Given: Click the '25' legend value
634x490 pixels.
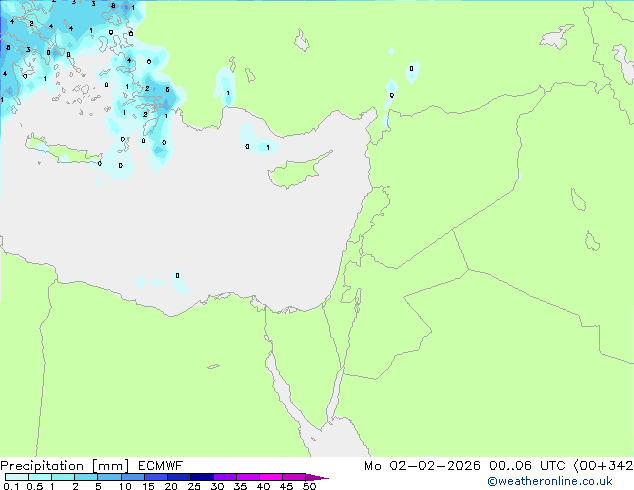Looking at the screenshot, I should coord(194,486).
